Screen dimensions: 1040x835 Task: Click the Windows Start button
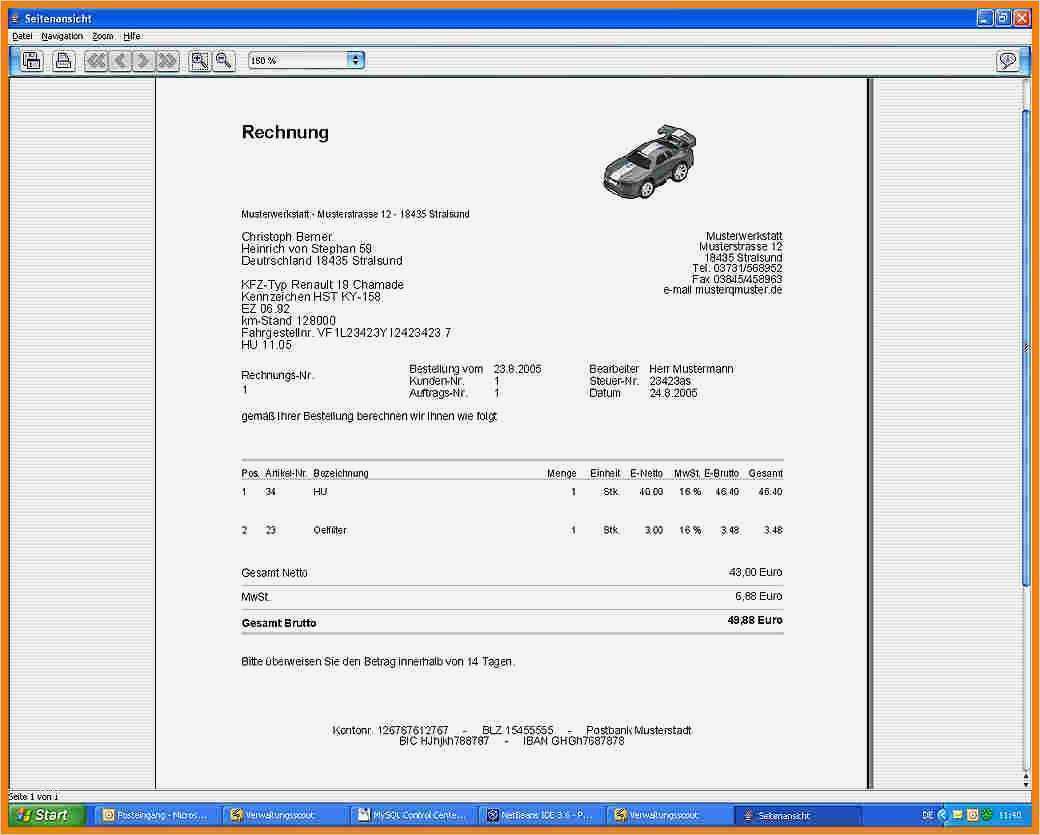[46, 815]
